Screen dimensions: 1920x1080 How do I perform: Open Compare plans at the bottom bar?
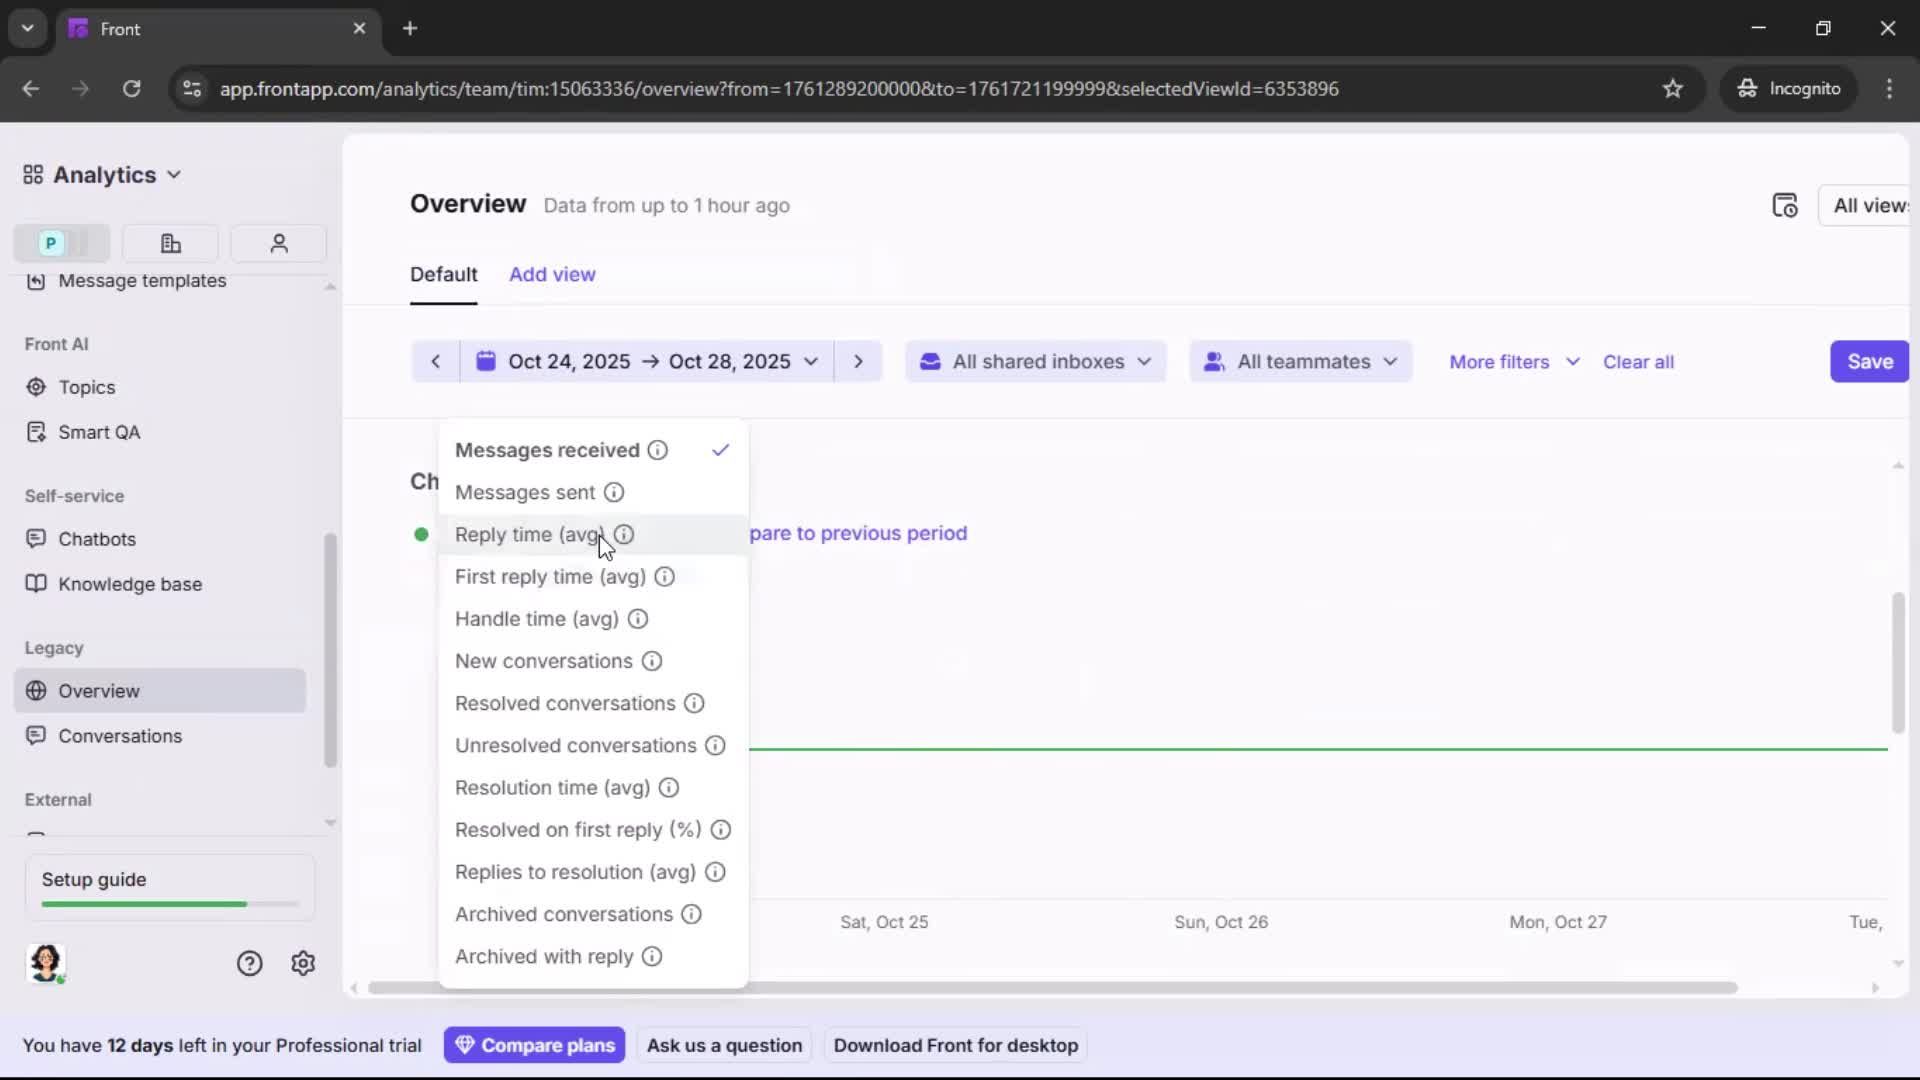click(x=535, y=1044)
